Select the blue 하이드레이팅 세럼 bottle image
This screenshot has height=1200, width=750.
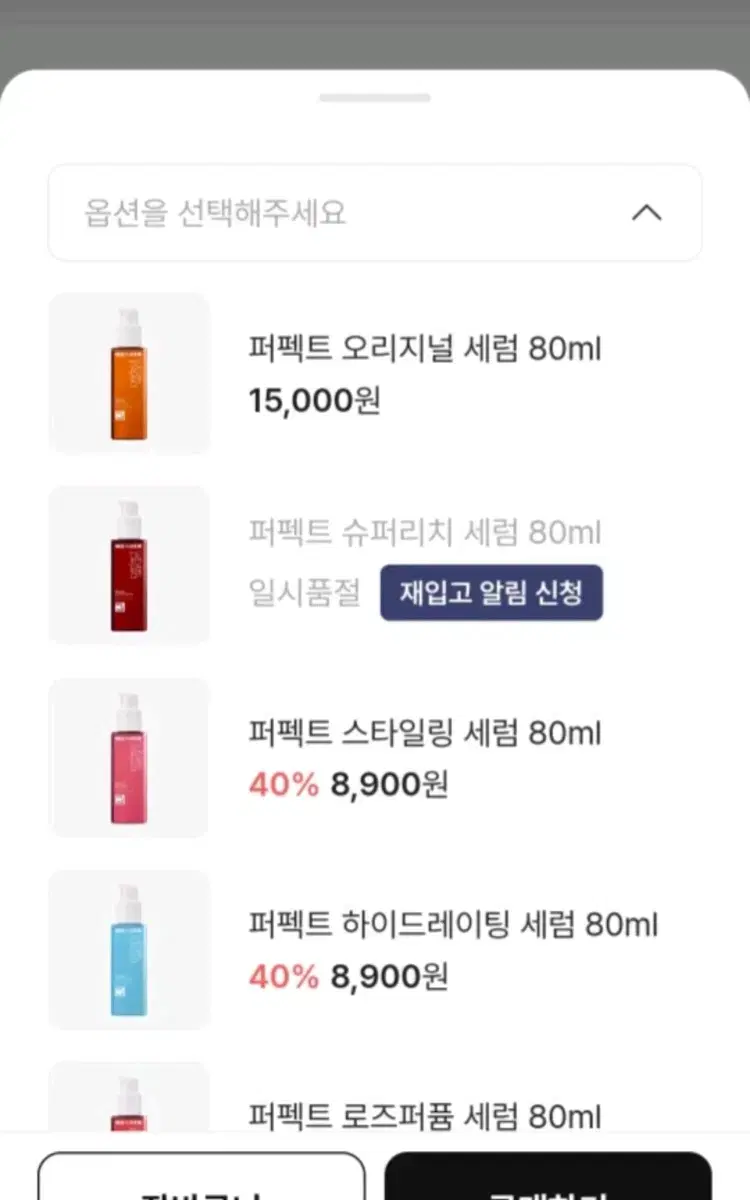coord(129,950)
